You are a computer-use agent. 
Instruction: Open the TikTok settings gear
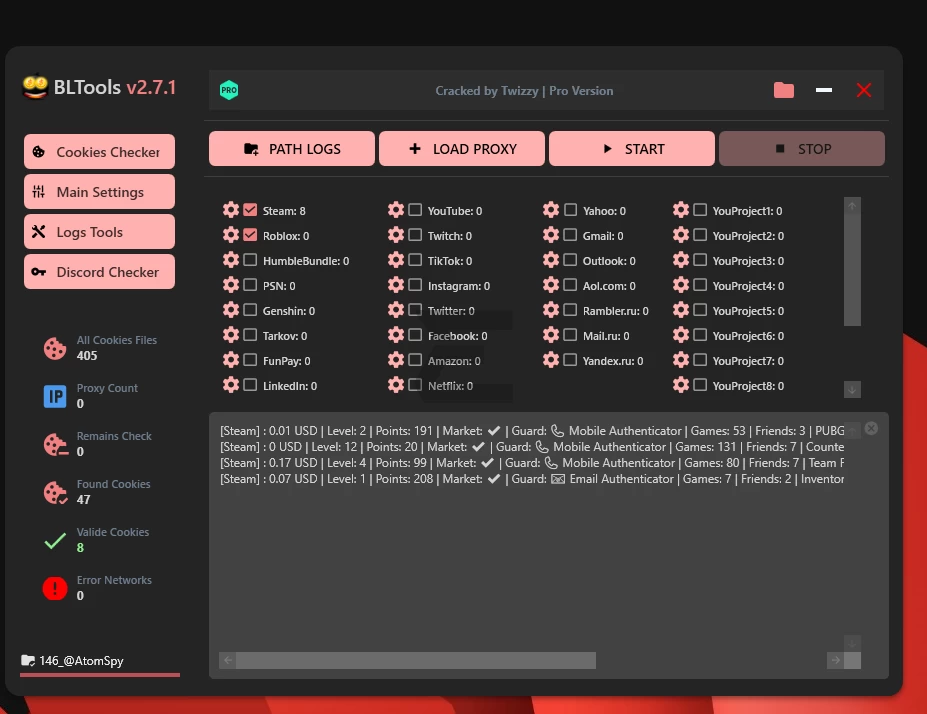pos(396,259)
